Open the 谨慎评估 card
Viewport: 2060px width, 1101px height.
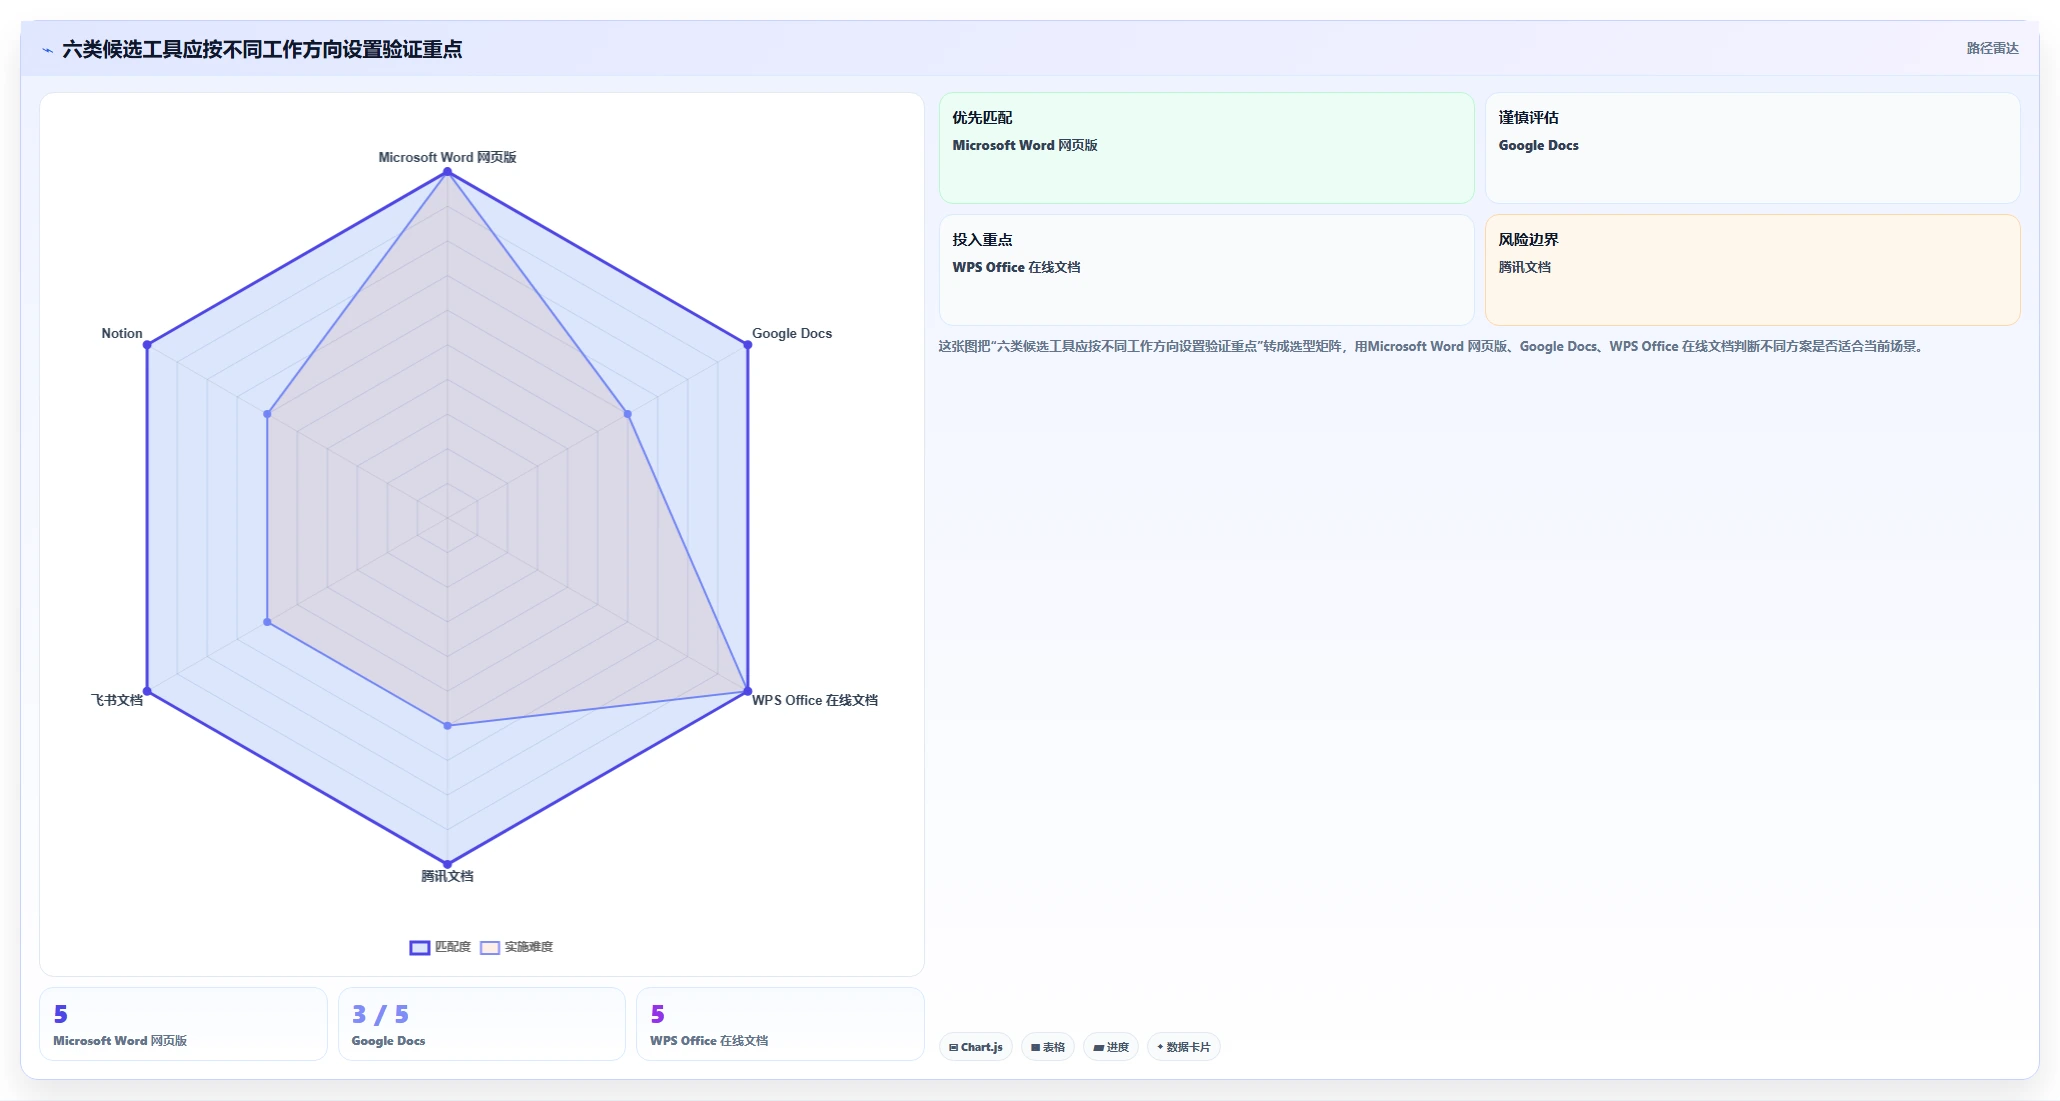tap(1752, 148)
